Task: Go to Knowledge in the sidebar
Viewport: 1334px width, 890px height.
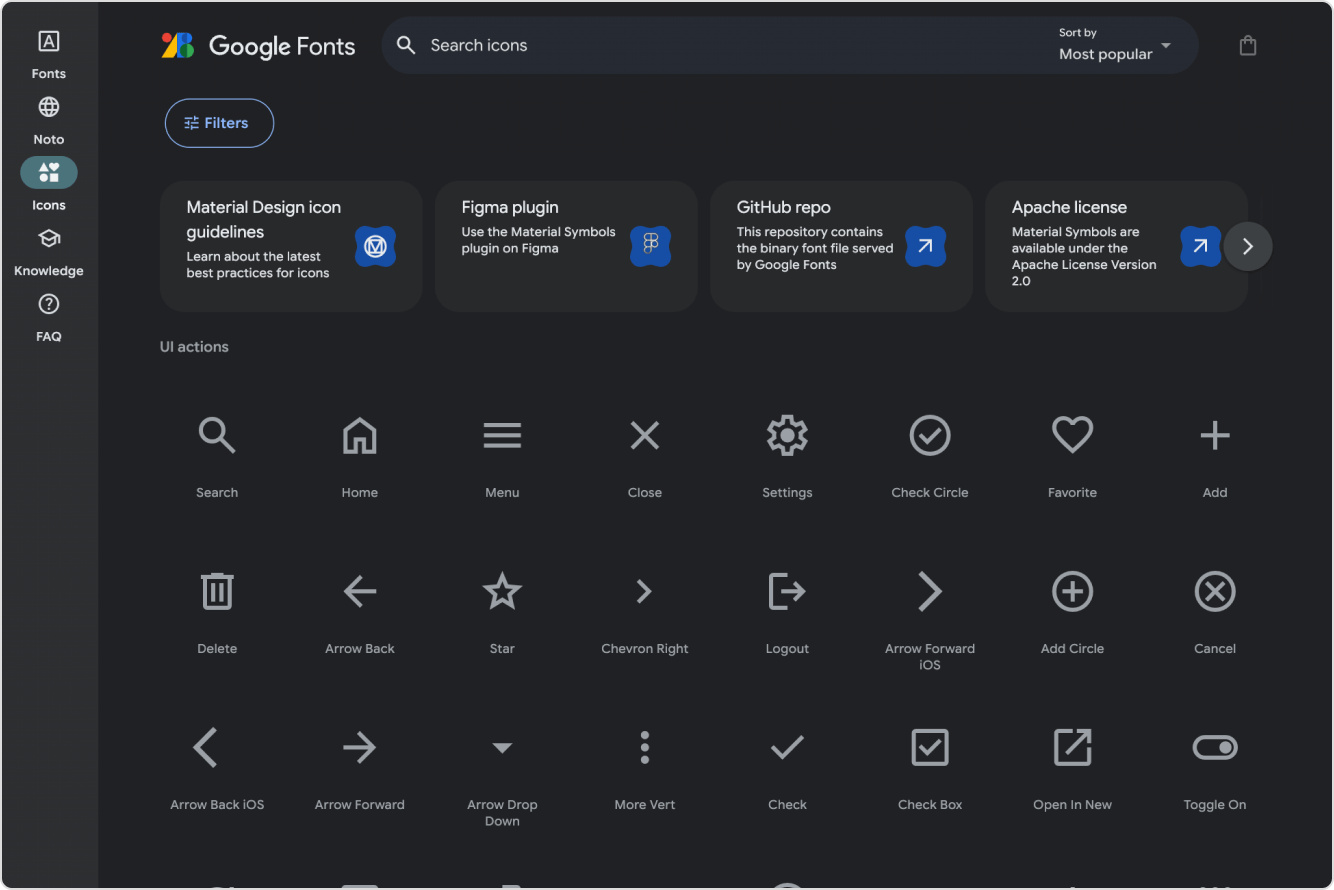Action: pyautogui.click(x=49, y=251)
